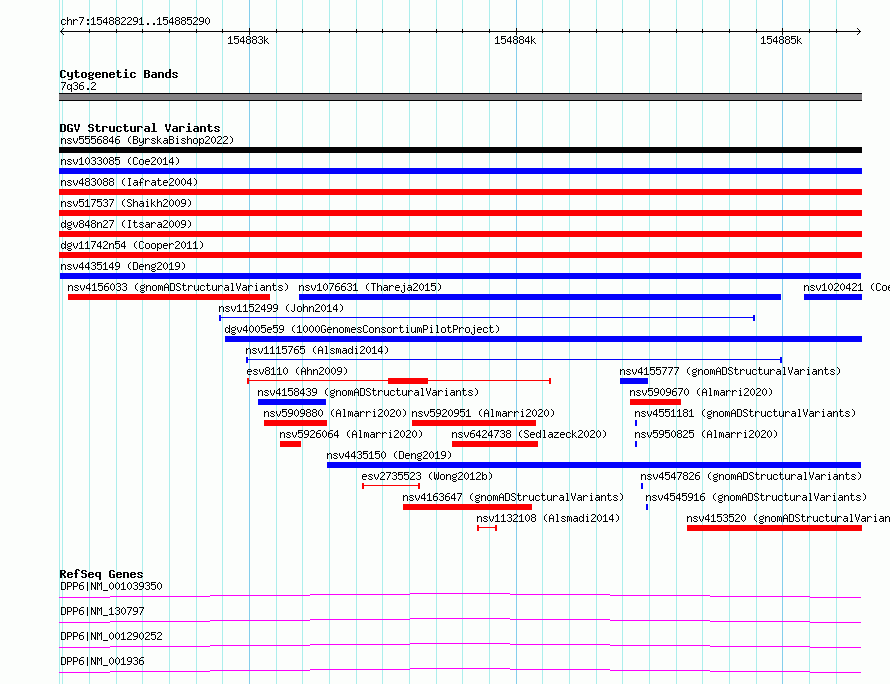Click the nsv4163647 gnomAD red bar
This screenshot has width=890, height=684.
click(x=468, y=507)
